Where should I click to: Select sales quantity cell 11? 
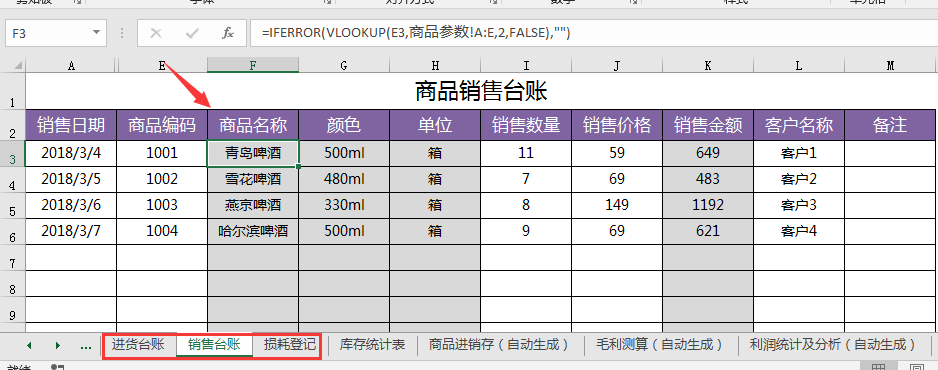(526, 153)
